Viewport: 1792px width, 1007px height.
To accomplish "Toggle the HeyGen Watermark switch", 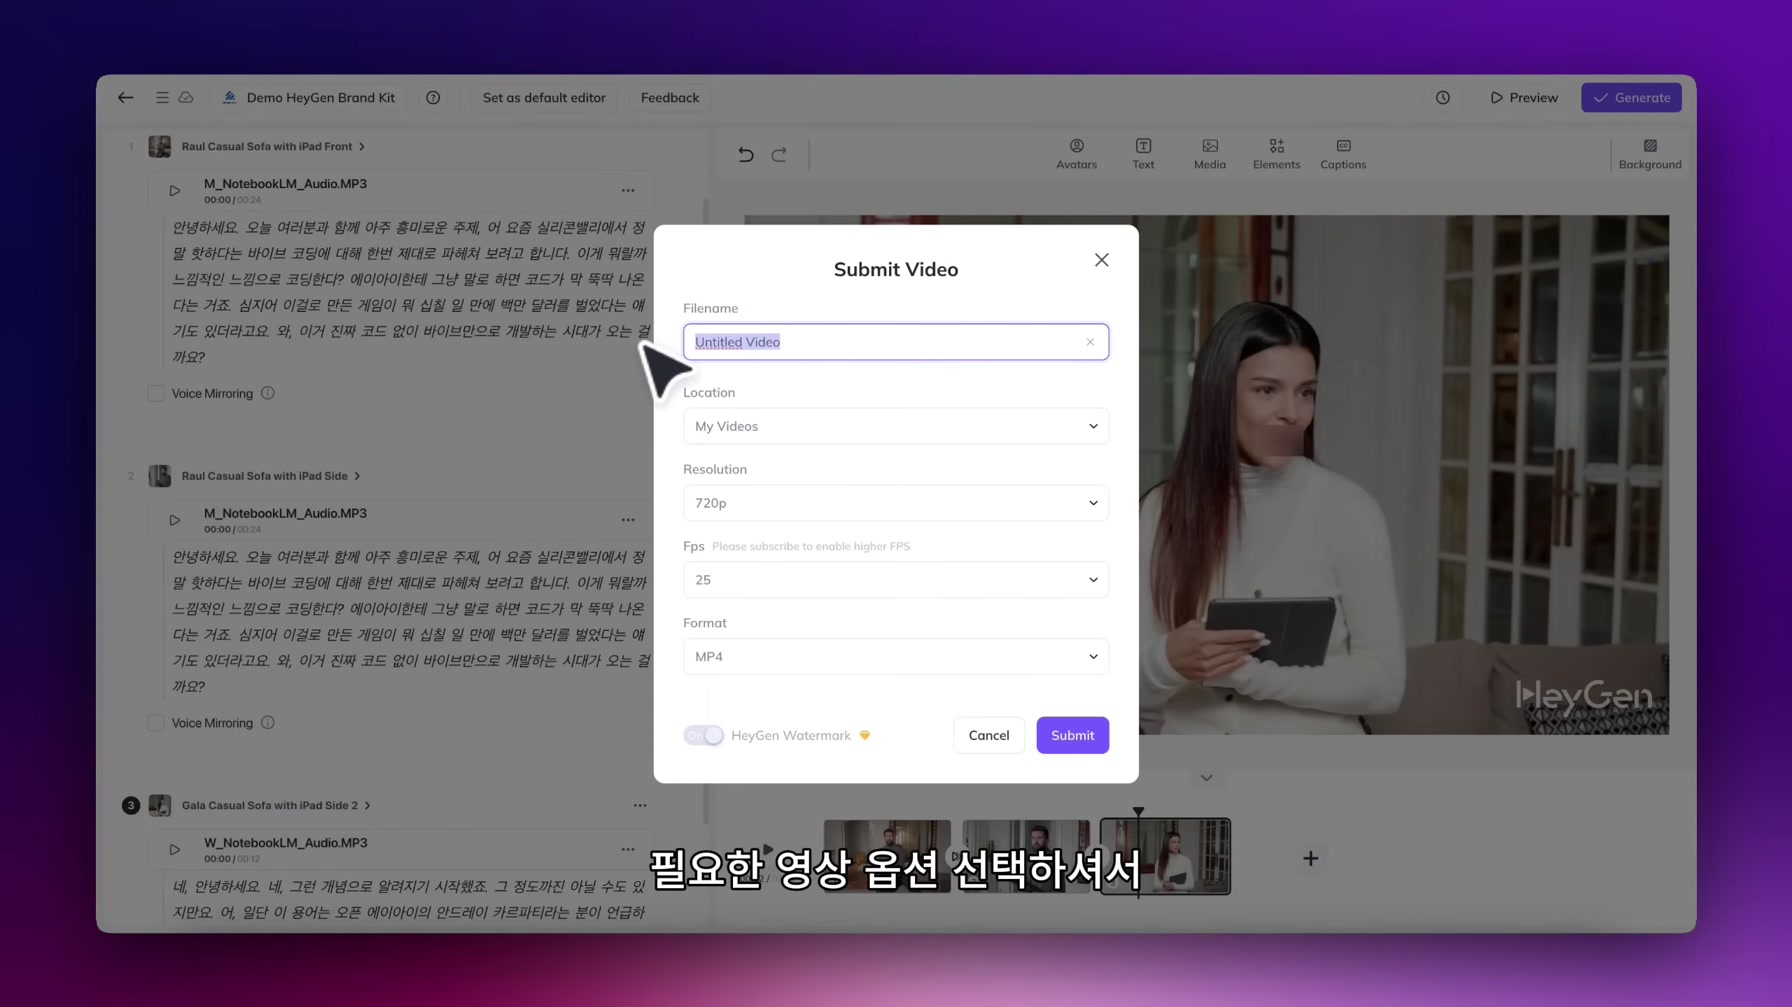I will coord(703,735).
